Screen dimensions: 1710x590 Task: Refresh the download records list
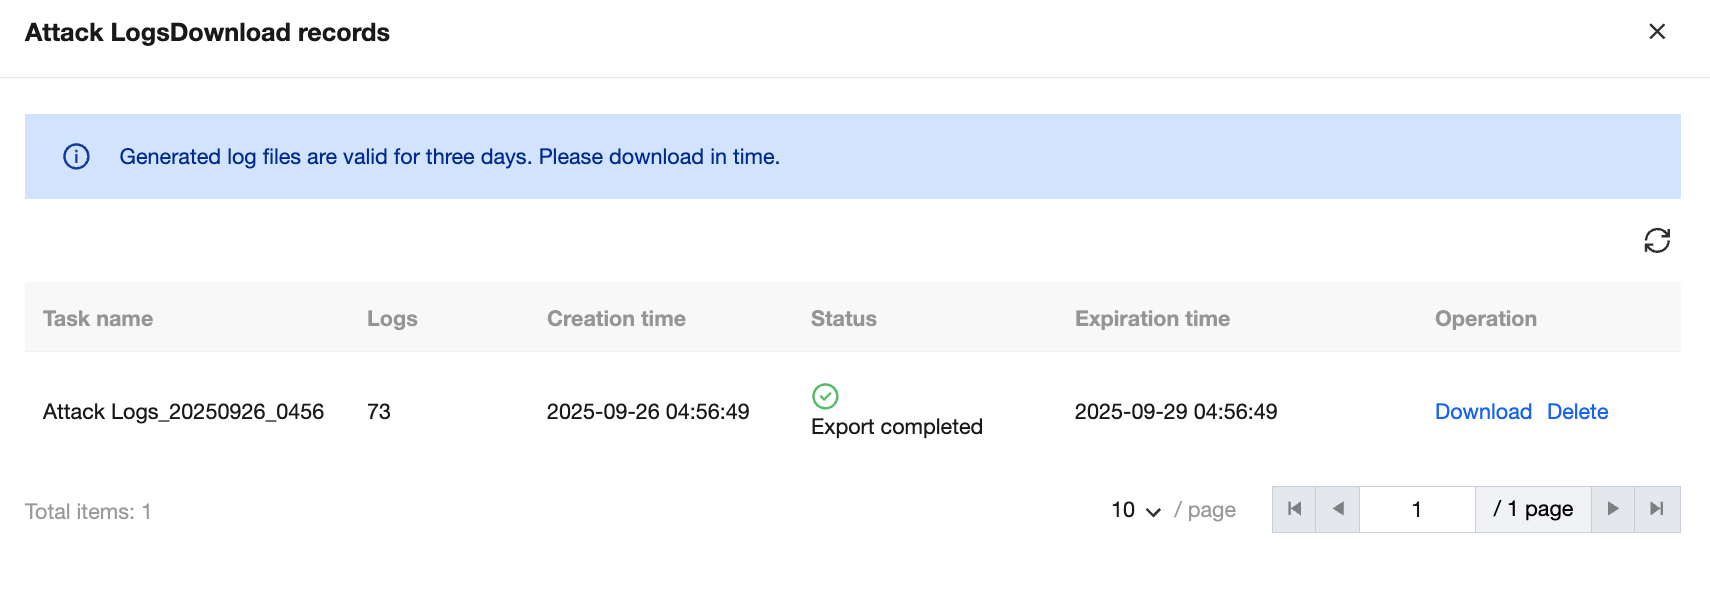(x=1657, y=240)
